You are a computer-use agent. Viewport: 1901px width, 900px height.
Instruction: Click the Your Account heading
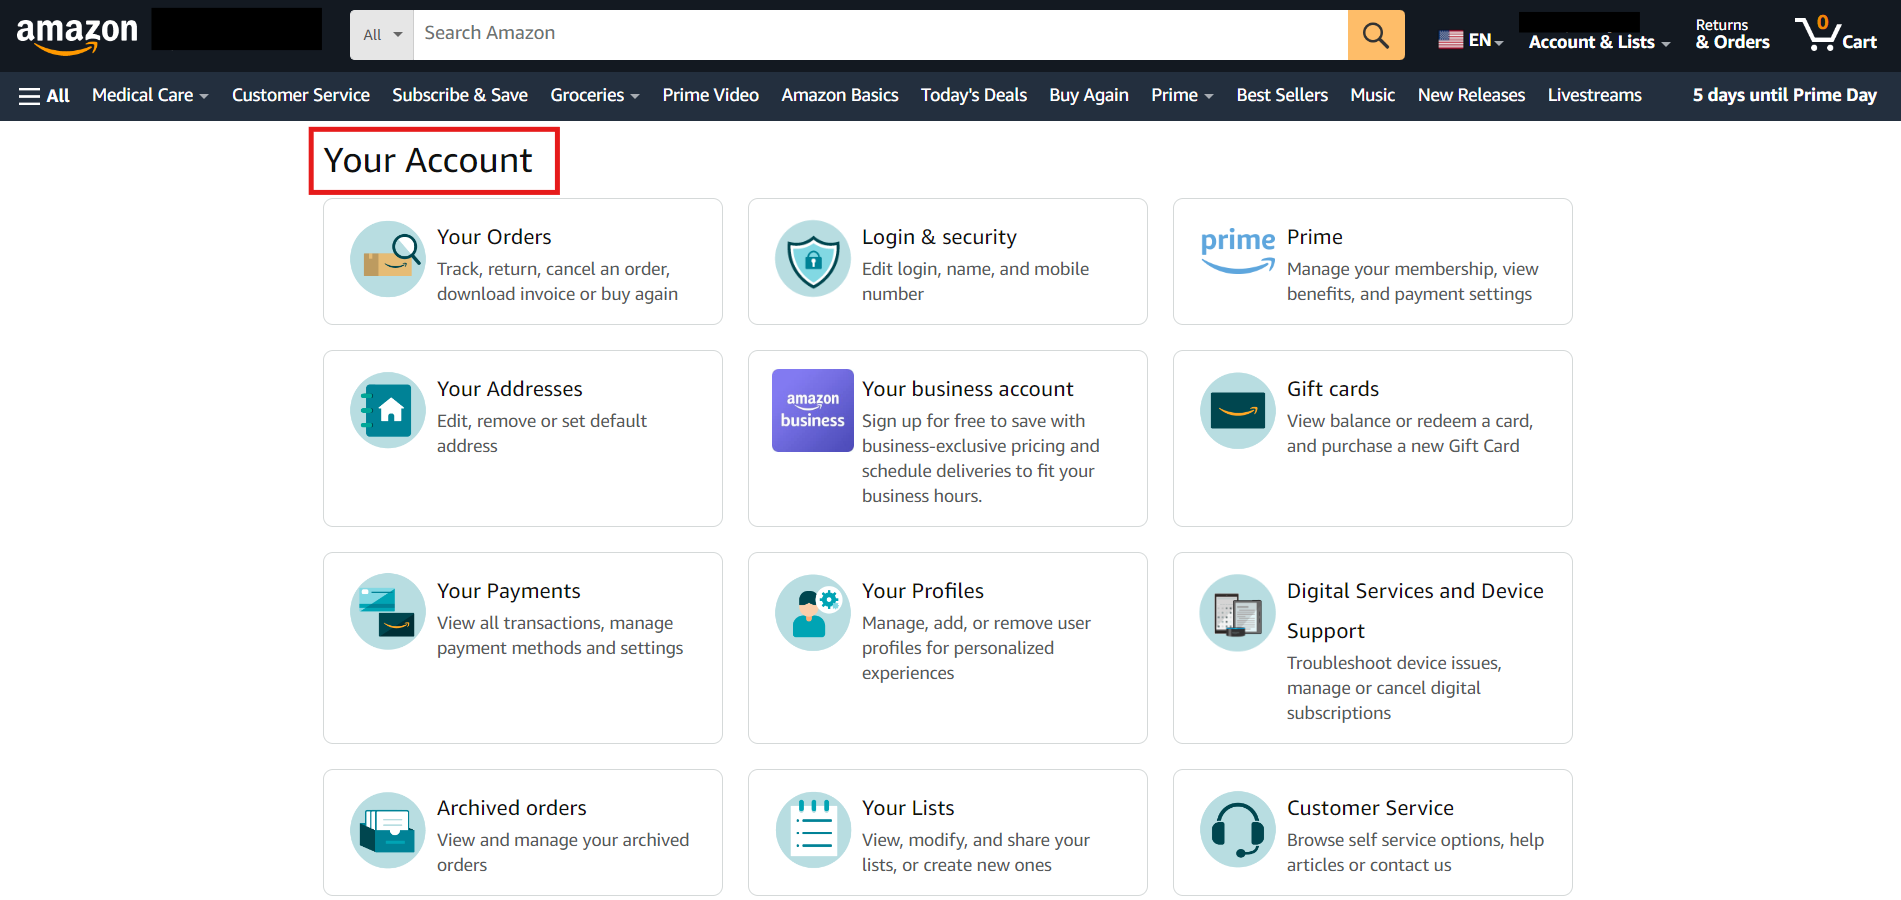428,160
